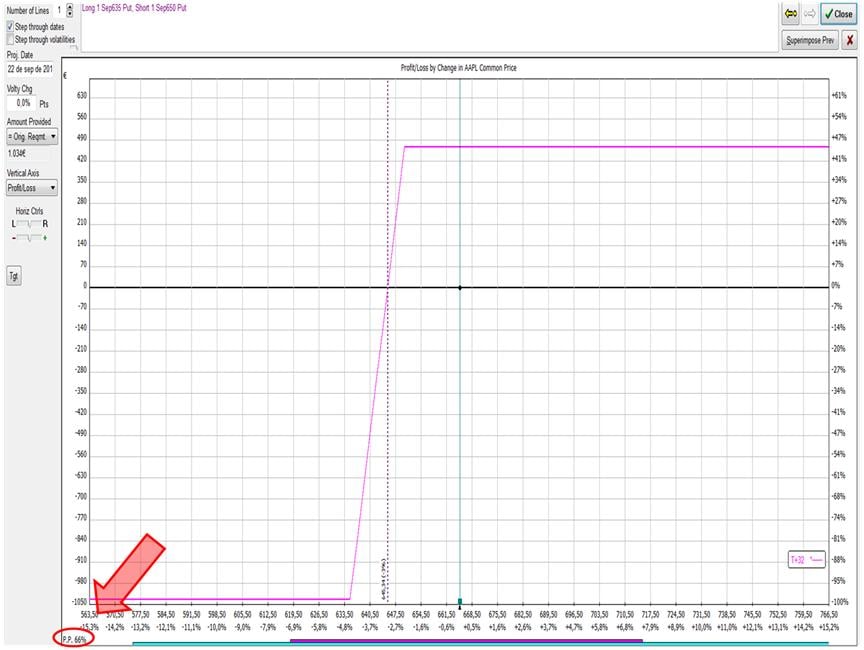
Task: Click the 490 left axis label
Action: point(82,138)
